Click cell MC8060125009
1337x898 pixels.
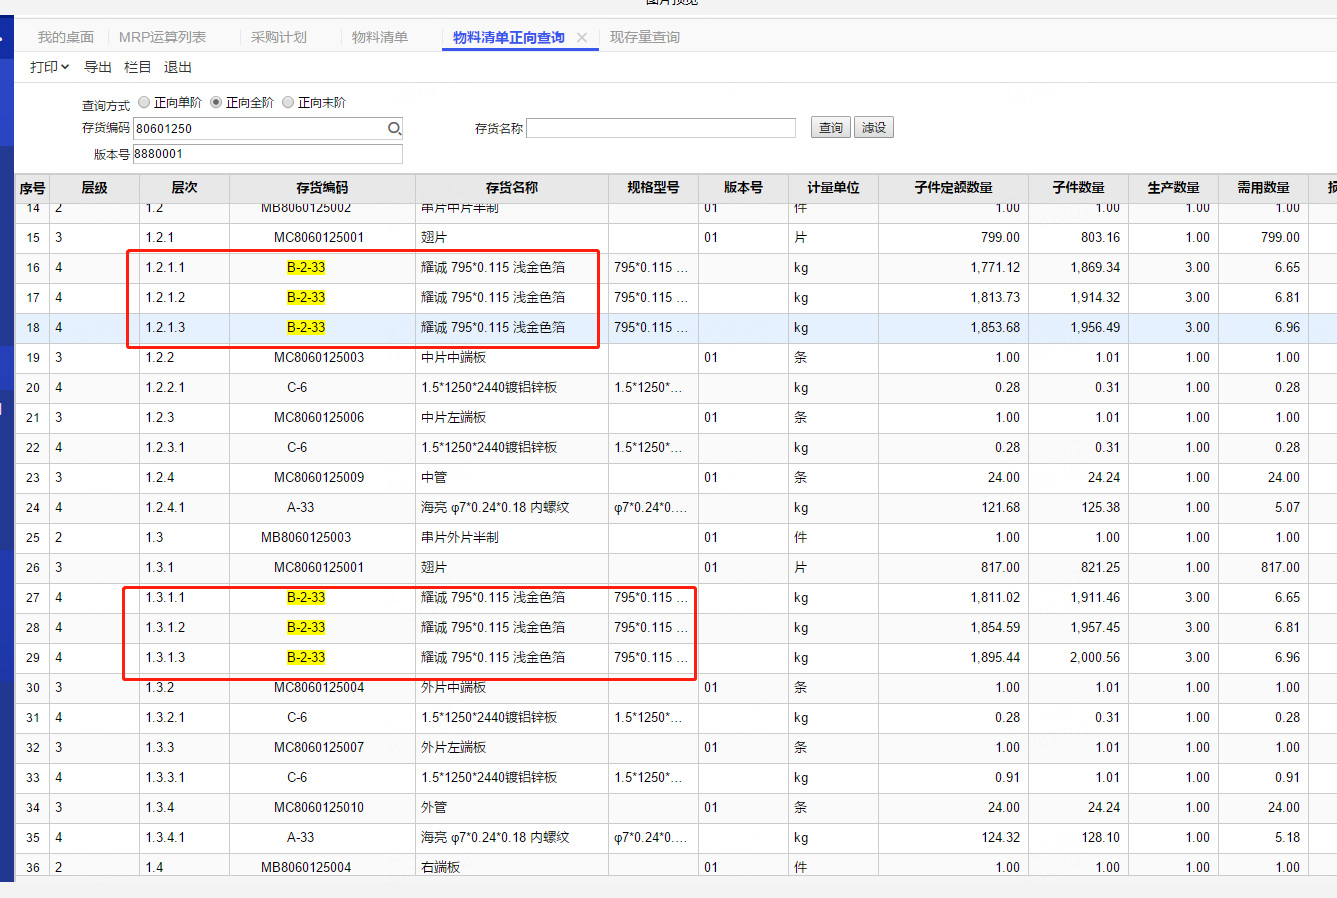(x=319, y=478)
